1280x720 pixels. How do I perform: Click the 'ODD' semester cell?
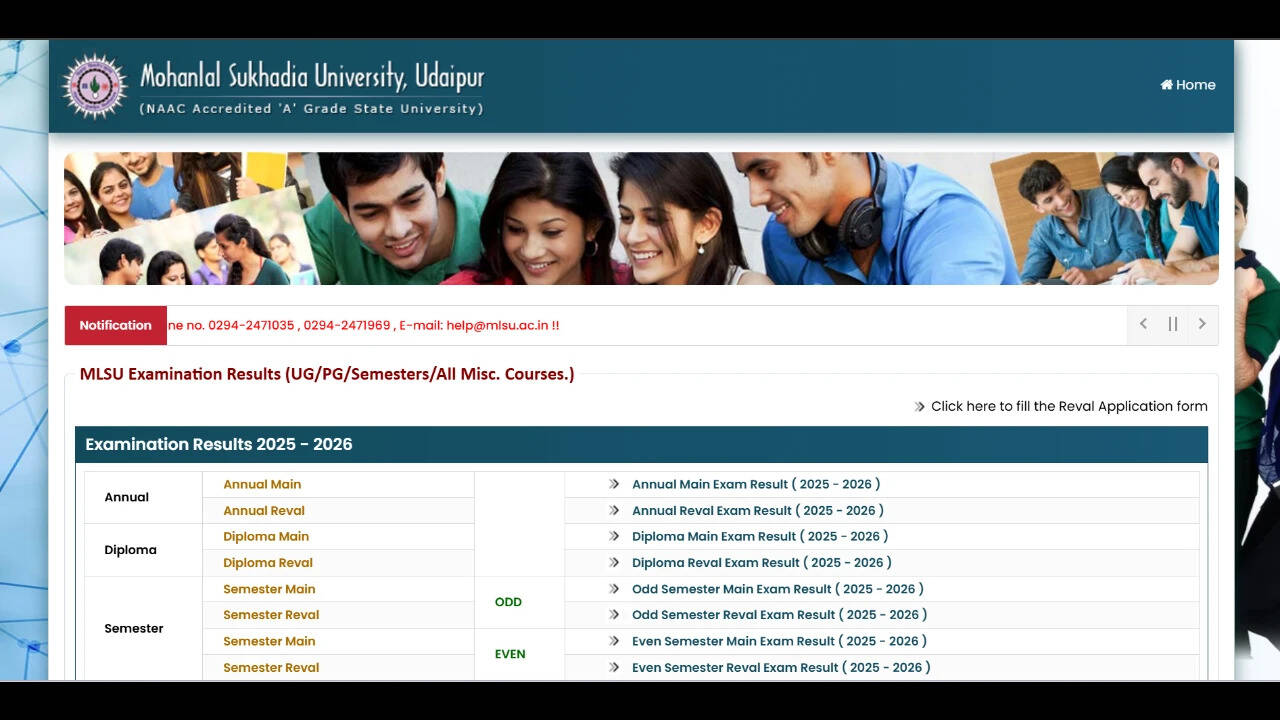pos(519,602)
